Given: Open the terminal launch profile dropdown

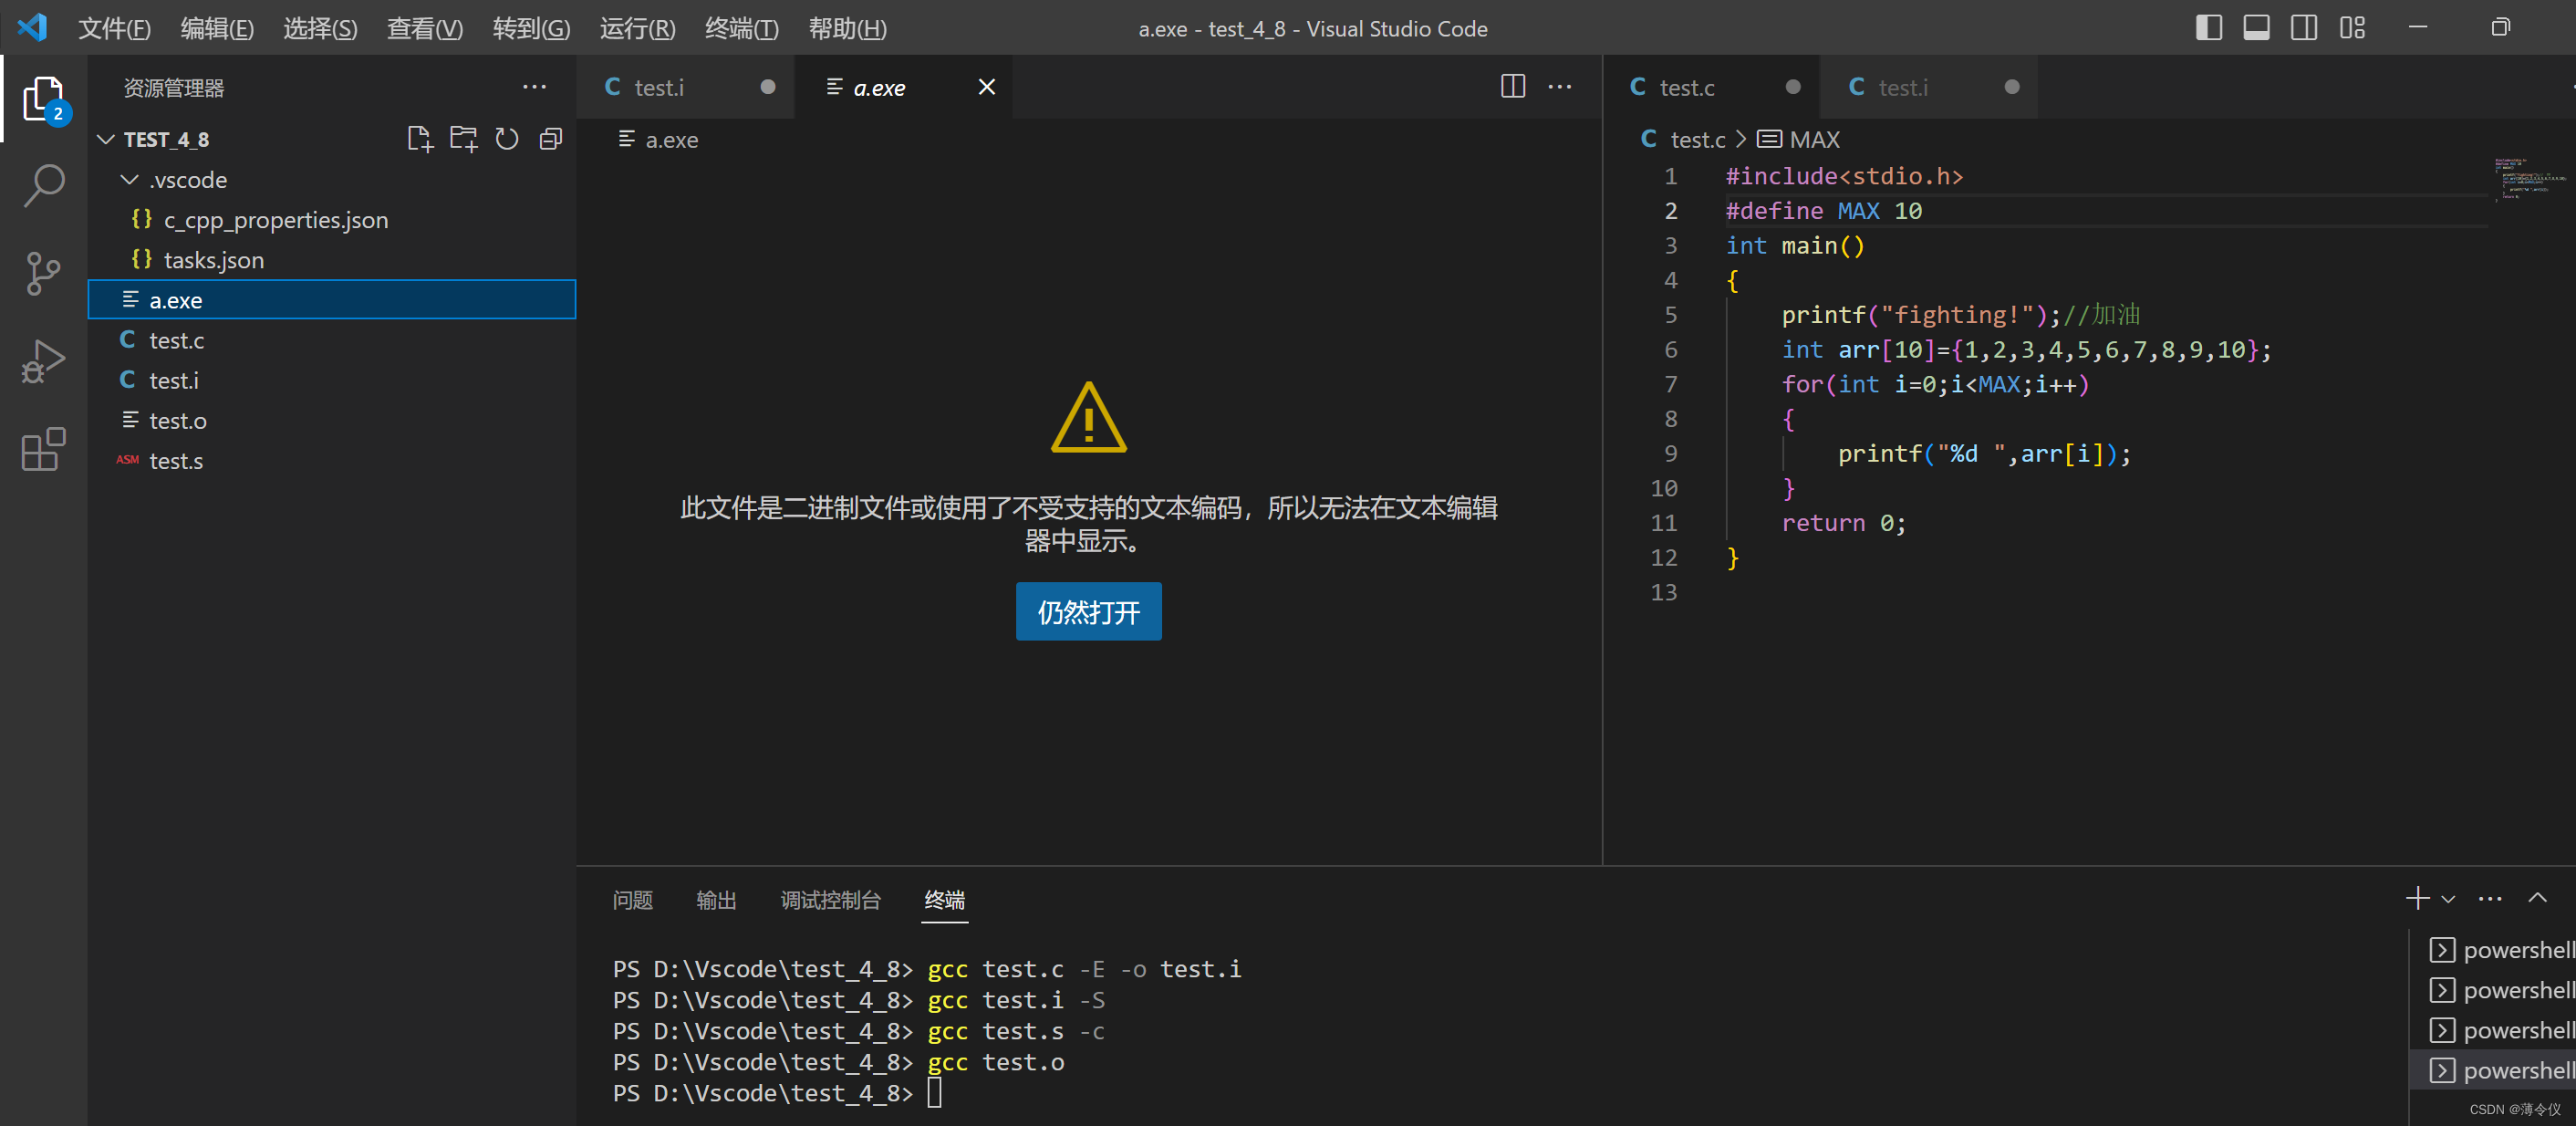Looking at the screenshot, I should (x=2448, y=899).
